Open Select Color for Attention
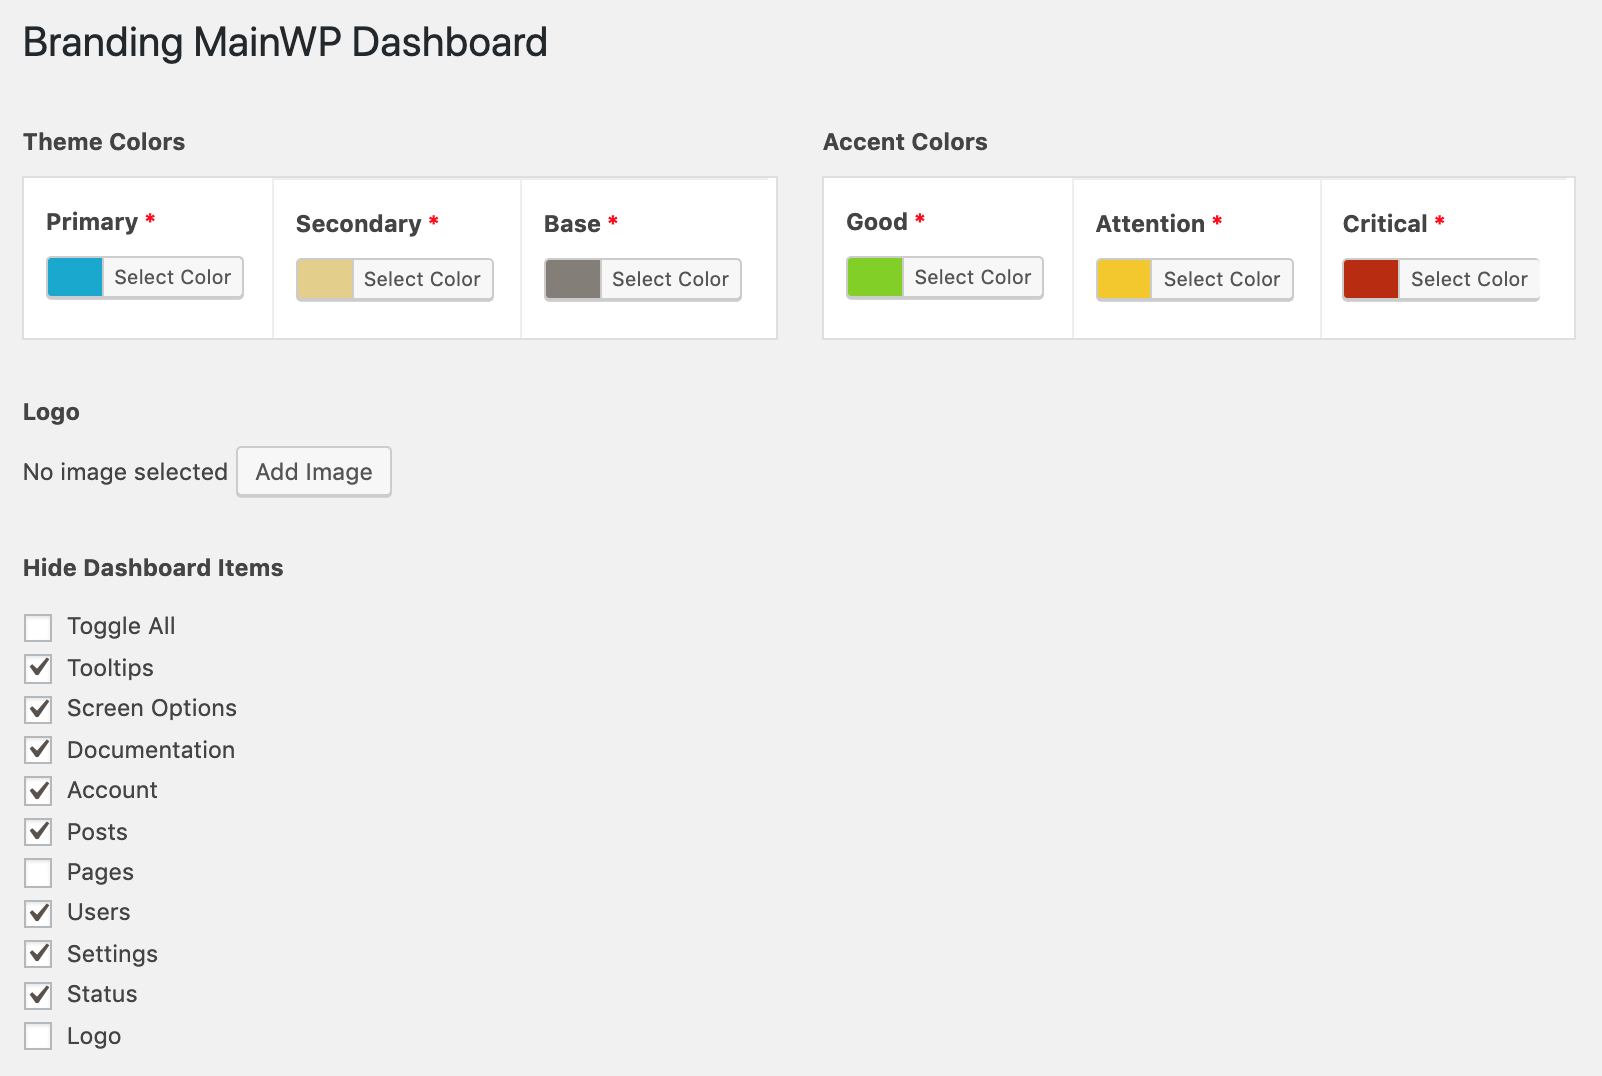 click(x=1221, y=279)
